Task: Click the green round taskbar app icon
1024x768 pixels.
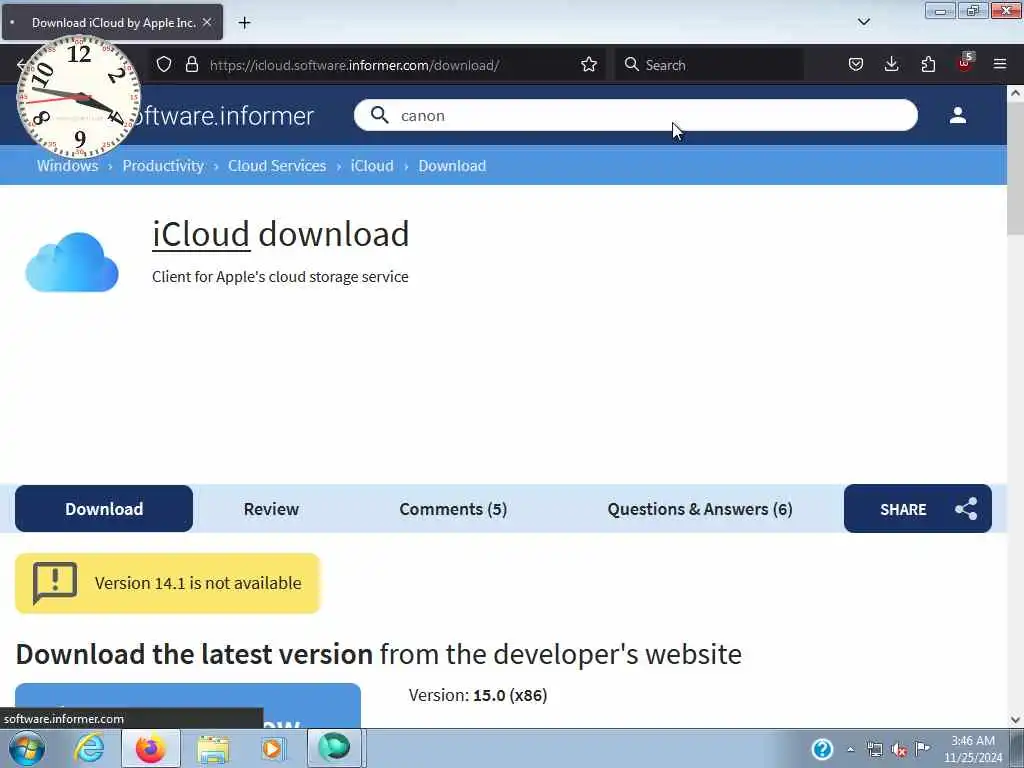Action: (x=334, y=748)
